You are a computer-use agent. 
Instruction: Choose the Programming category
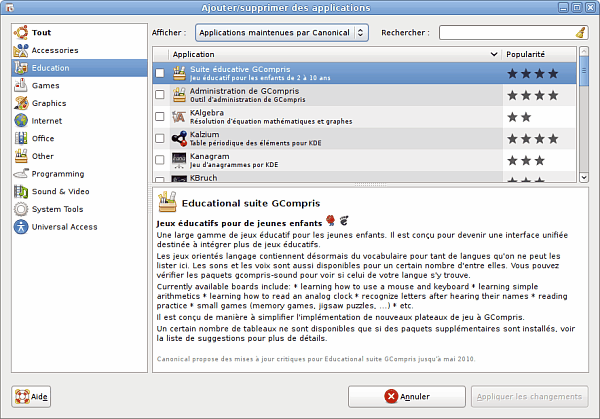(x=80, y=174)
